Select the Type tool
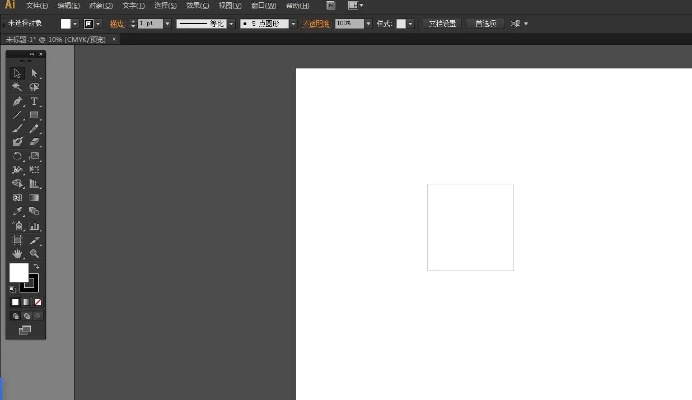 tap(34, 101)
